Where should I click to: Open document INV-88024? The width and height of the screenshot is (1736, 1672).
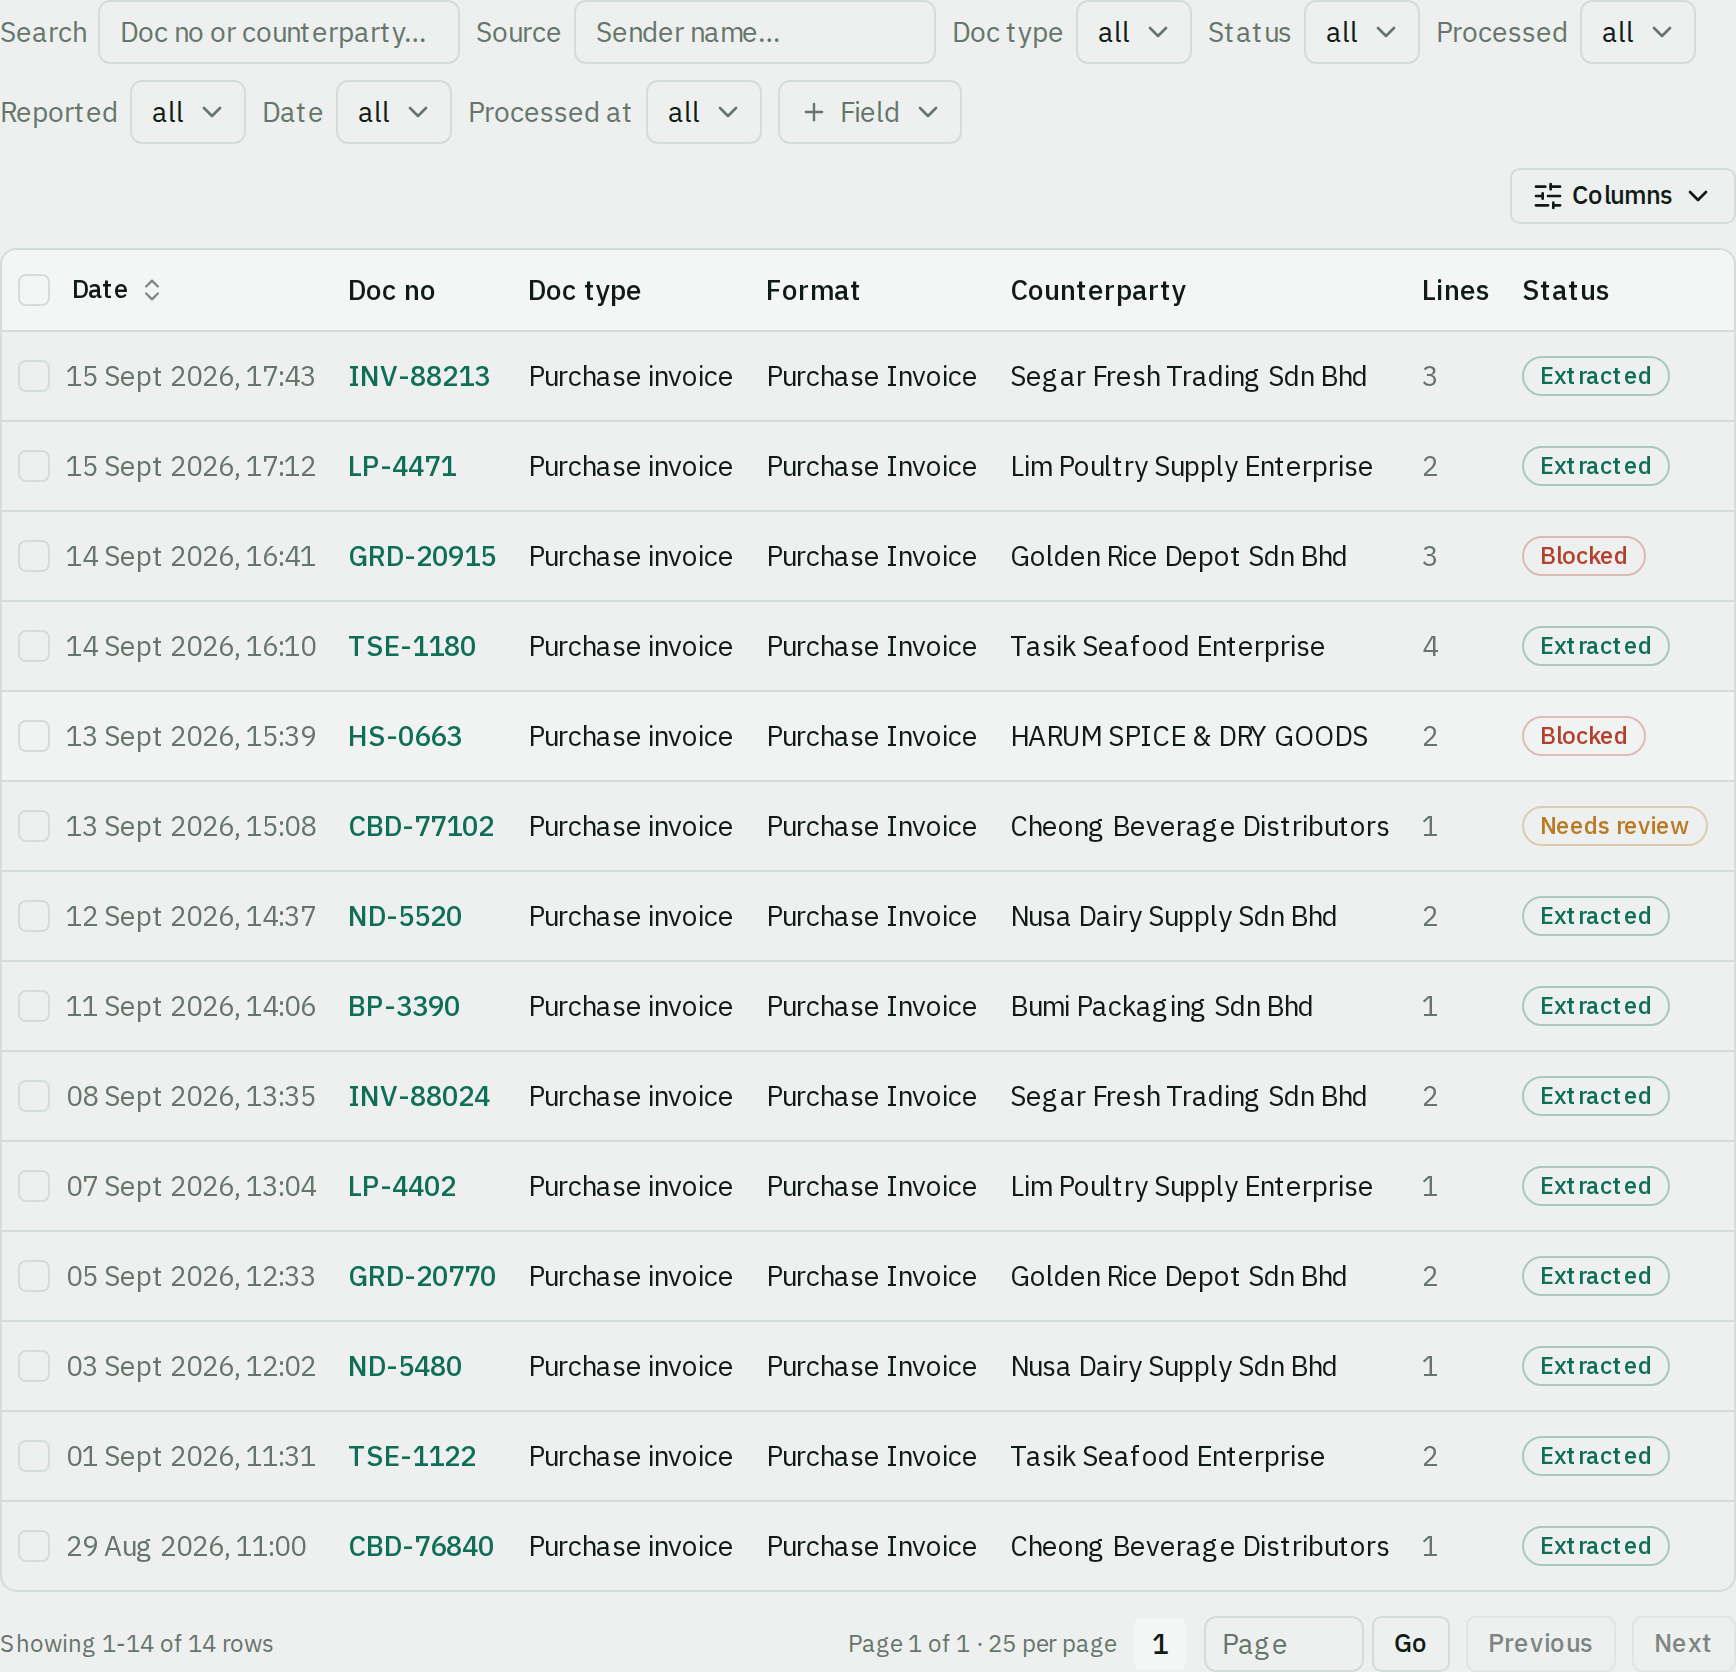click(419, 1096)
